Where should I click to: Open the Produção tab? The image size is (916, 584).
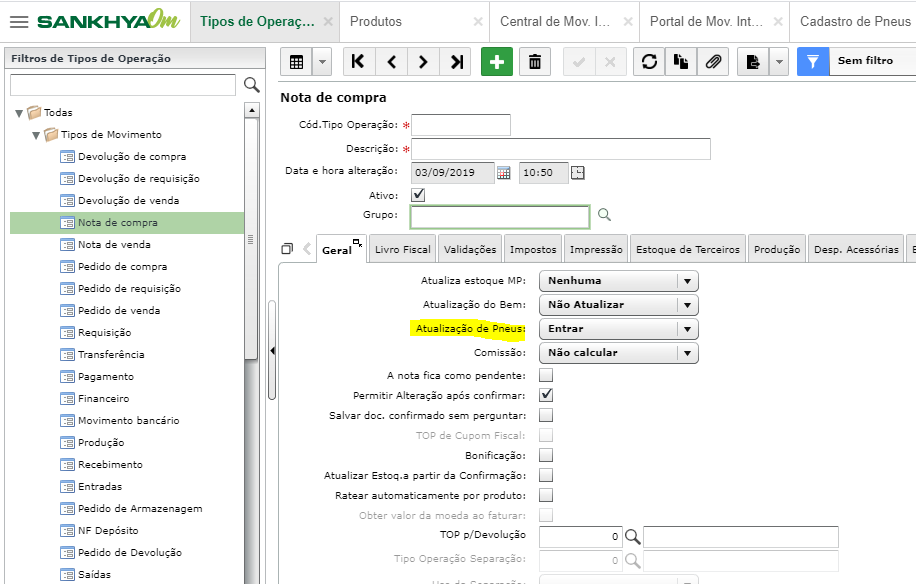[x=777, y=249]
